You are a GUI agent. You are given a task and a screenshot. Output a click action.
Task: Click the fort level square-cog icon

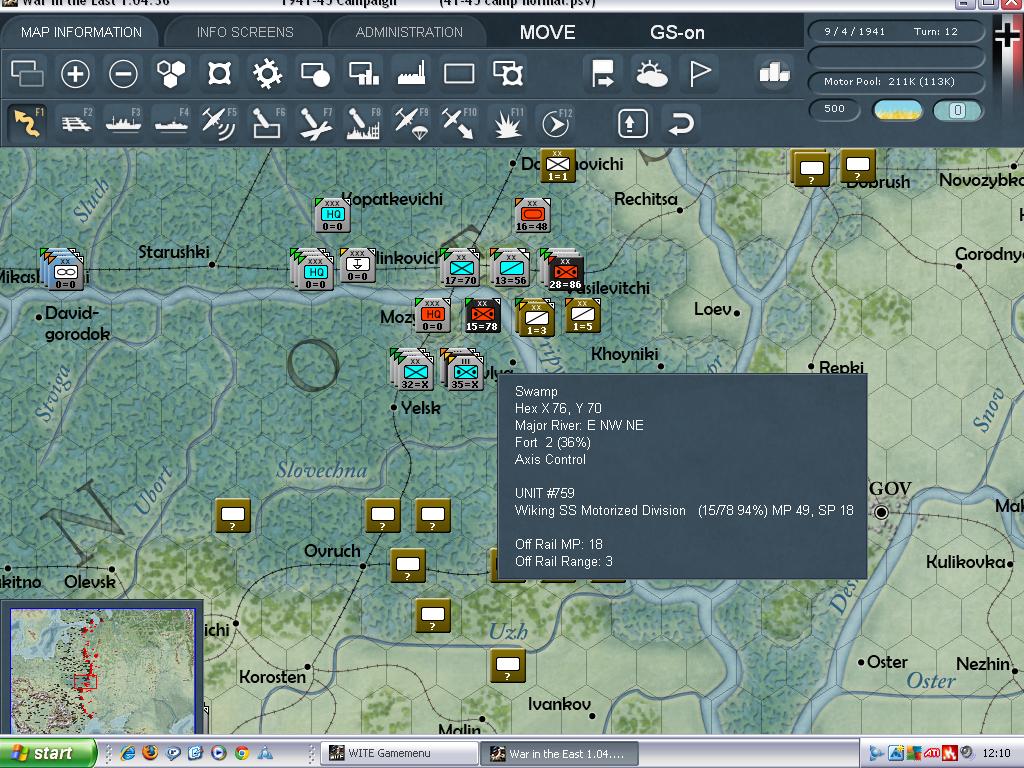tap(219, 73)
